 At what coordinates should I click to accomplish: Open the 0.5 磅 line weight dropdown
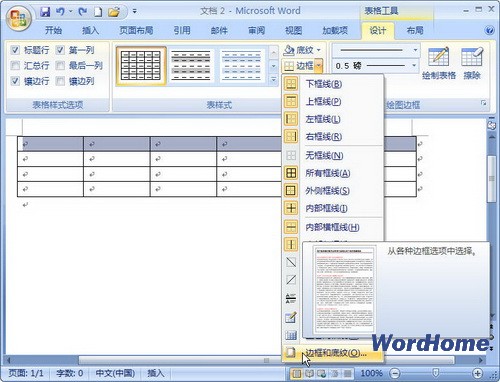point(414,65)
